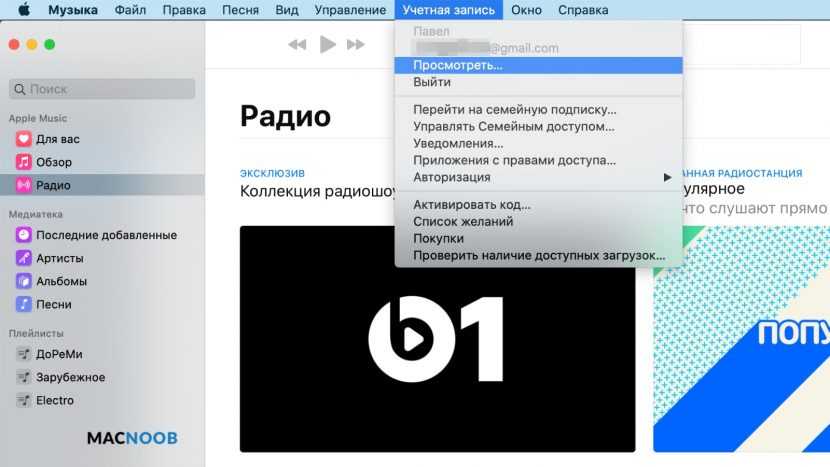
Task: Click the Песни note icon in sidebar
Action: point(23,304)
